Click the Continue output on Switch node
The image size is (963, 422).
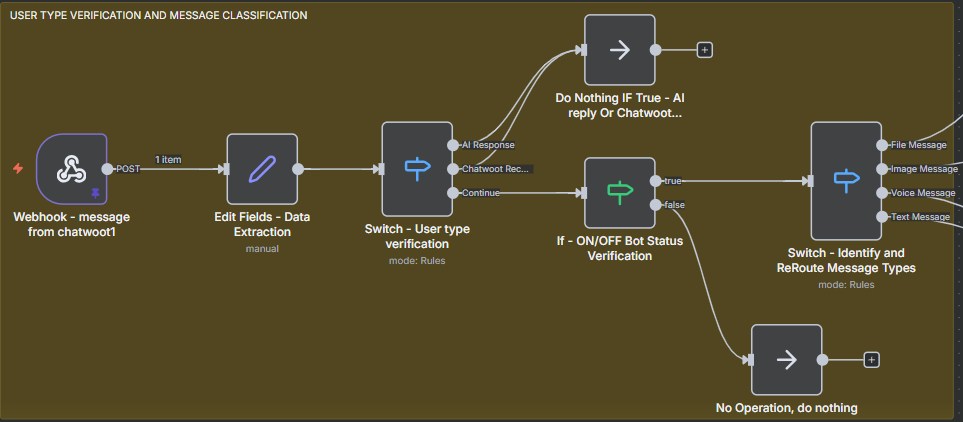(x=453, y=192)
